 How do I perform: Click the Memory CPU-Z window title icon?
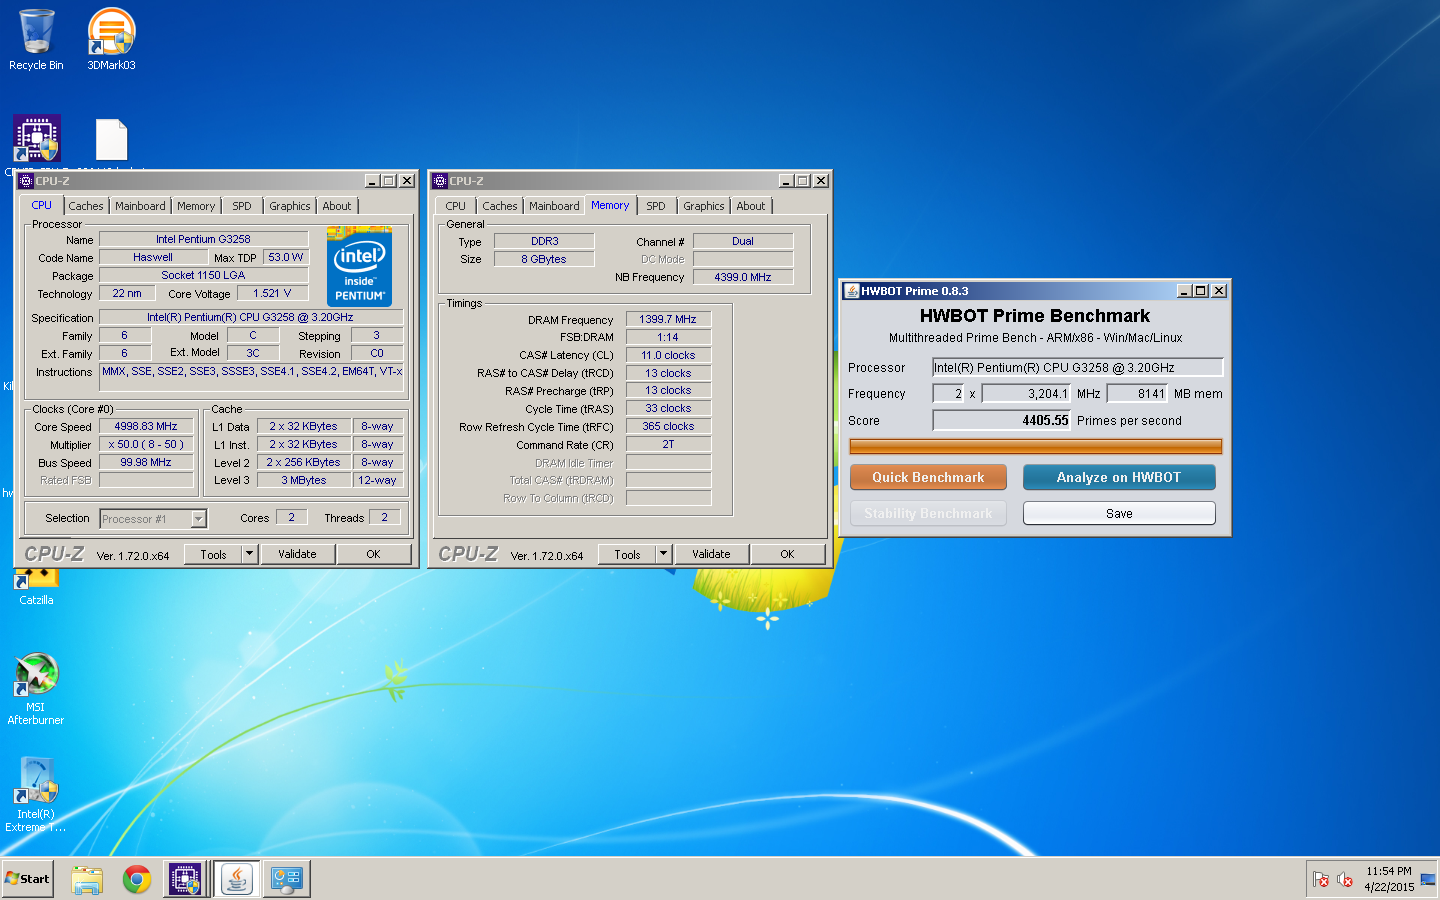440,181
